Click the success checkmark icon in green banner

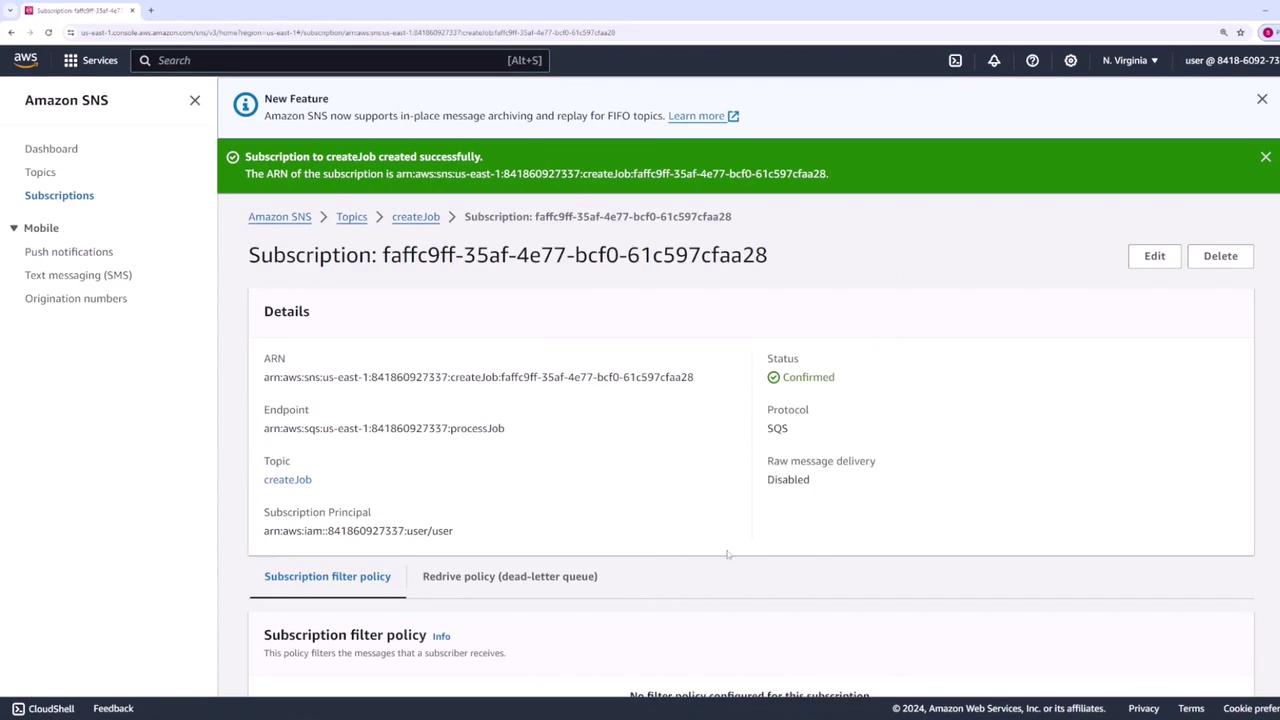coord(233,157)
